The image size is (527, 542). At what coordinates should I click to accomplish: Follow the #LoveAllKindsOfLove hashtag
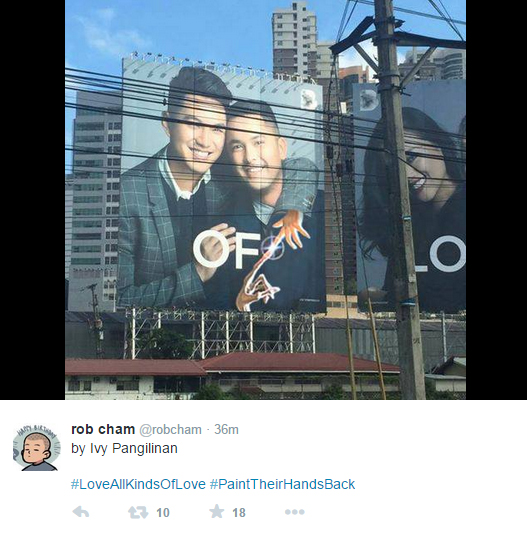(x=138, y=484)
